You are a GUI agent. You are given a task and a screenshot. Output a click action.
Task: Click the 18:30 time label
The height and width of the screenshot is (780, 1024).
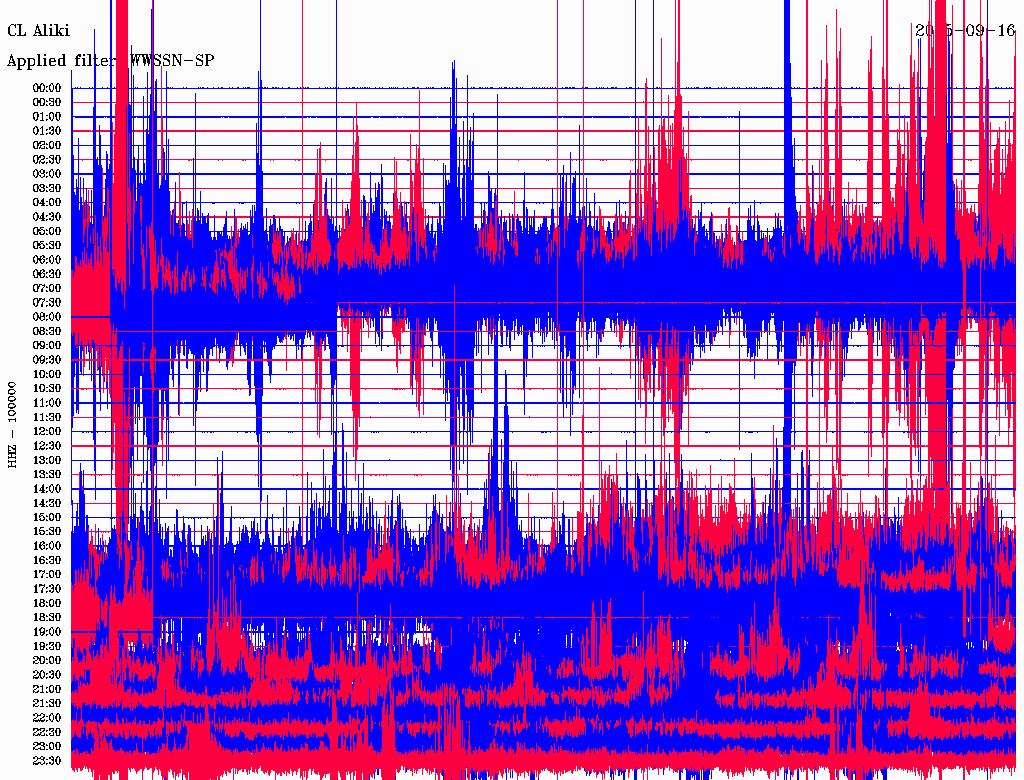[47, 618]
